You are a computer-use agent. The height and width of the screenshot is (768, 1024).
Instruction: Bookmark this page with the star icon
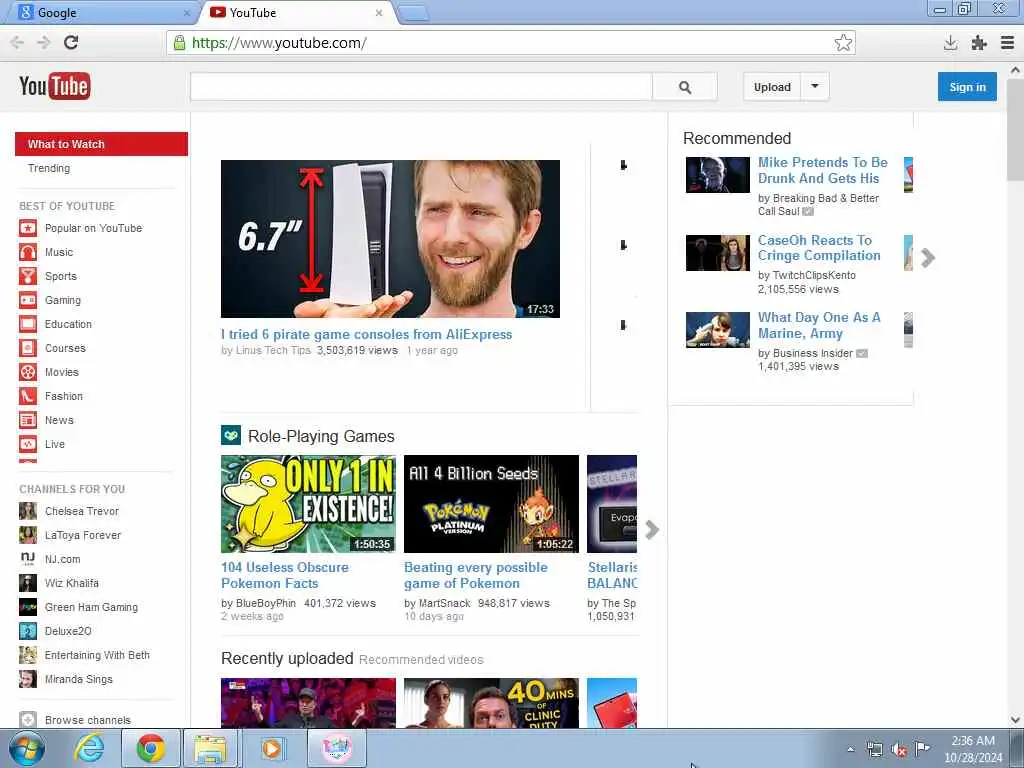pos(843,43)
